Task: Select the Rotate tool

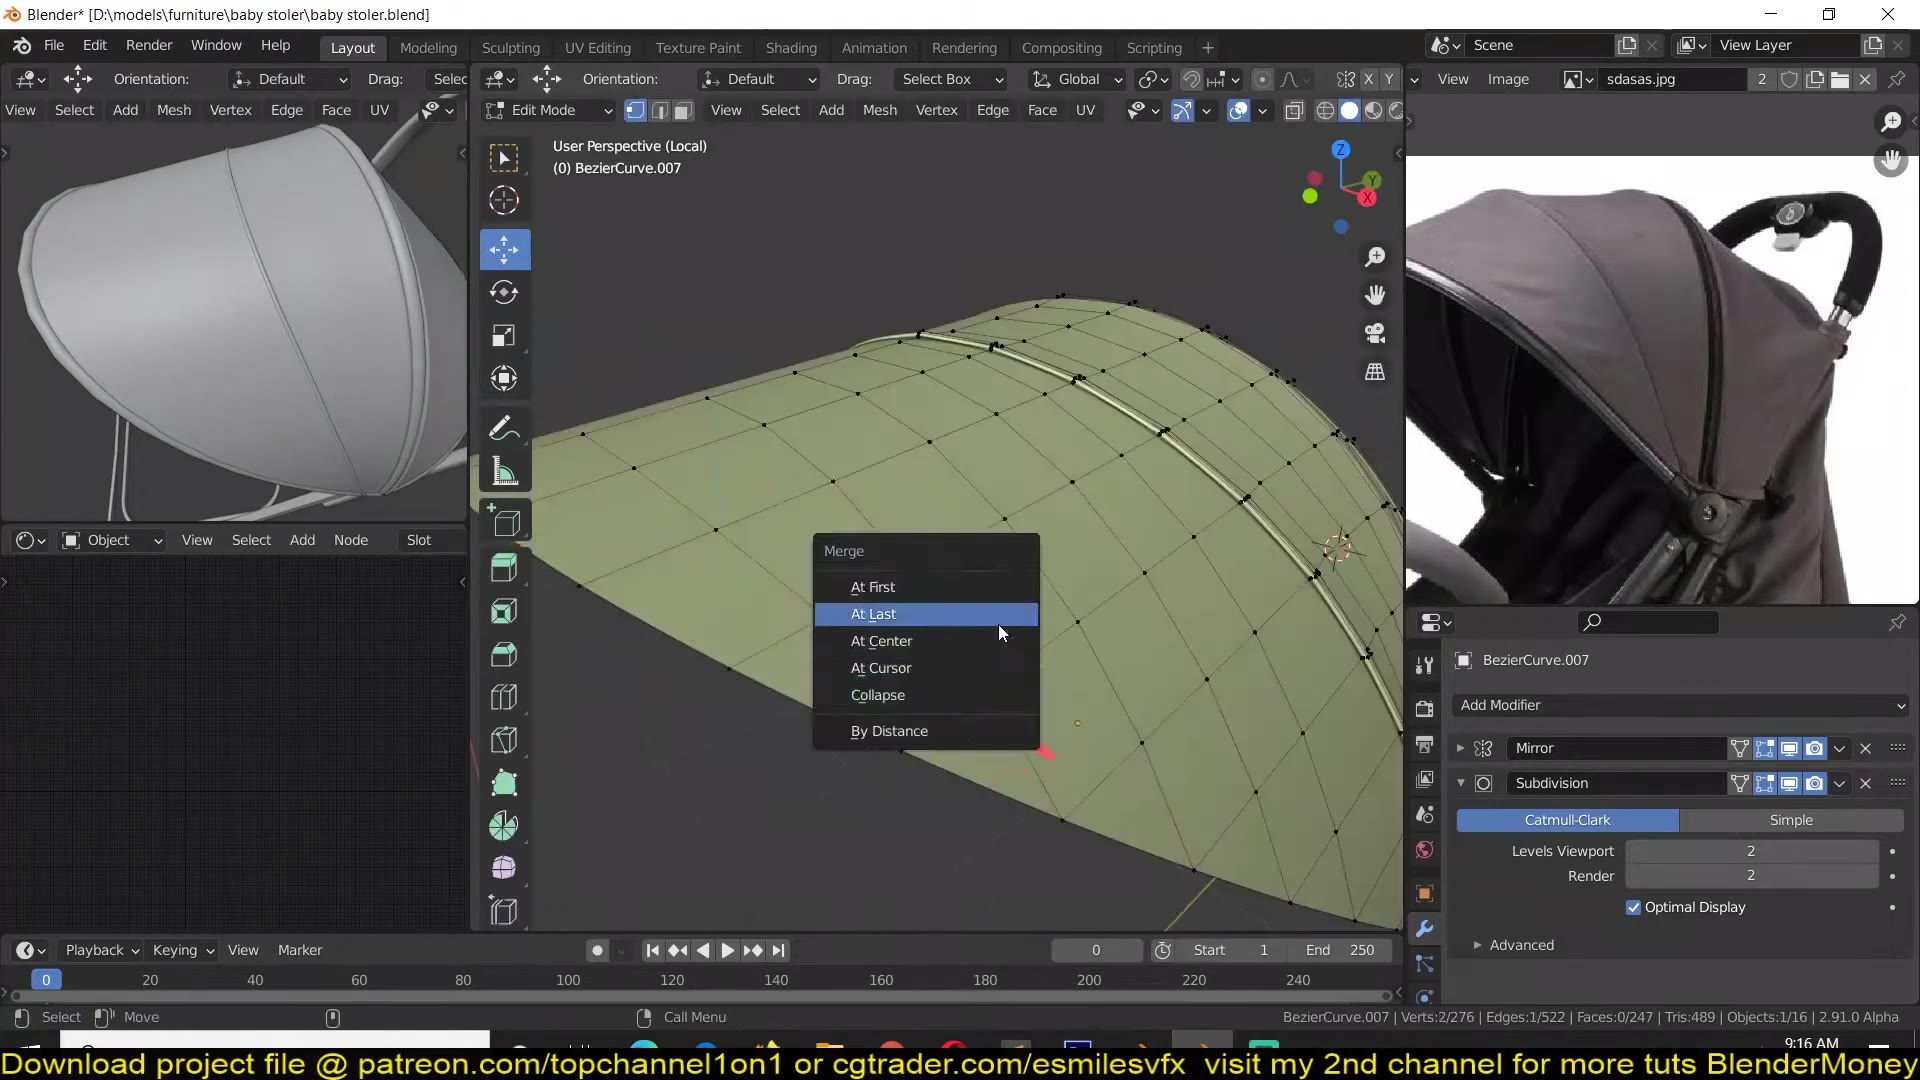Action: click(x=504, y=292)
